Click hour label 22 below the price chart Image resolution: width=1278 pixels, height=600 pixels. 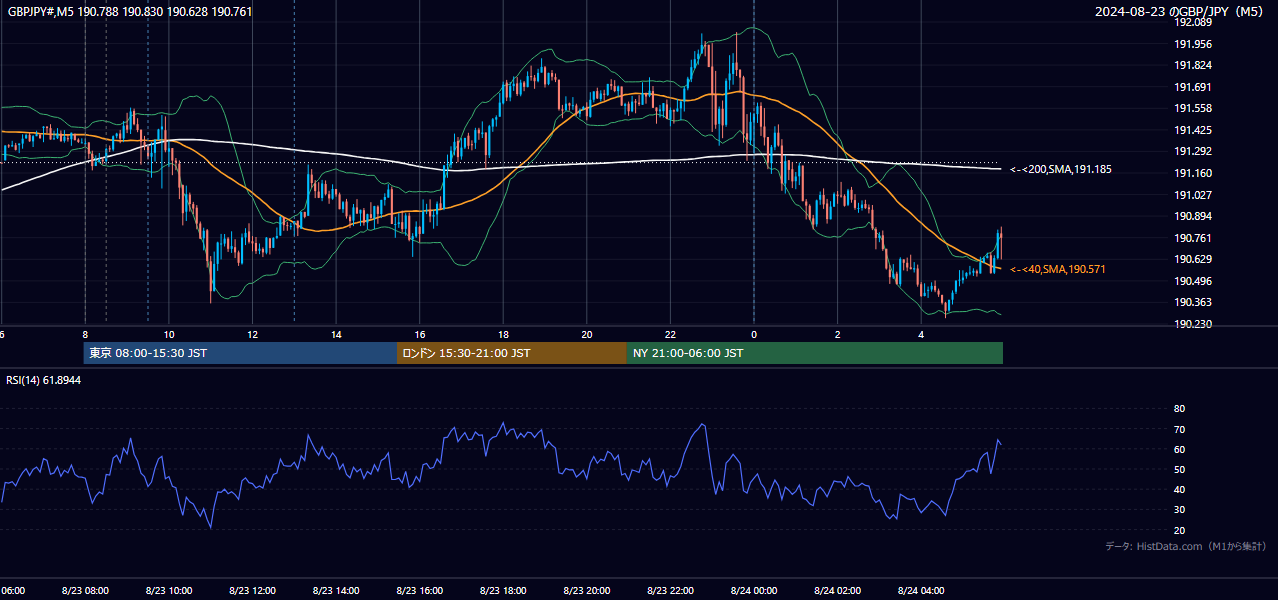tap(670, 335)
